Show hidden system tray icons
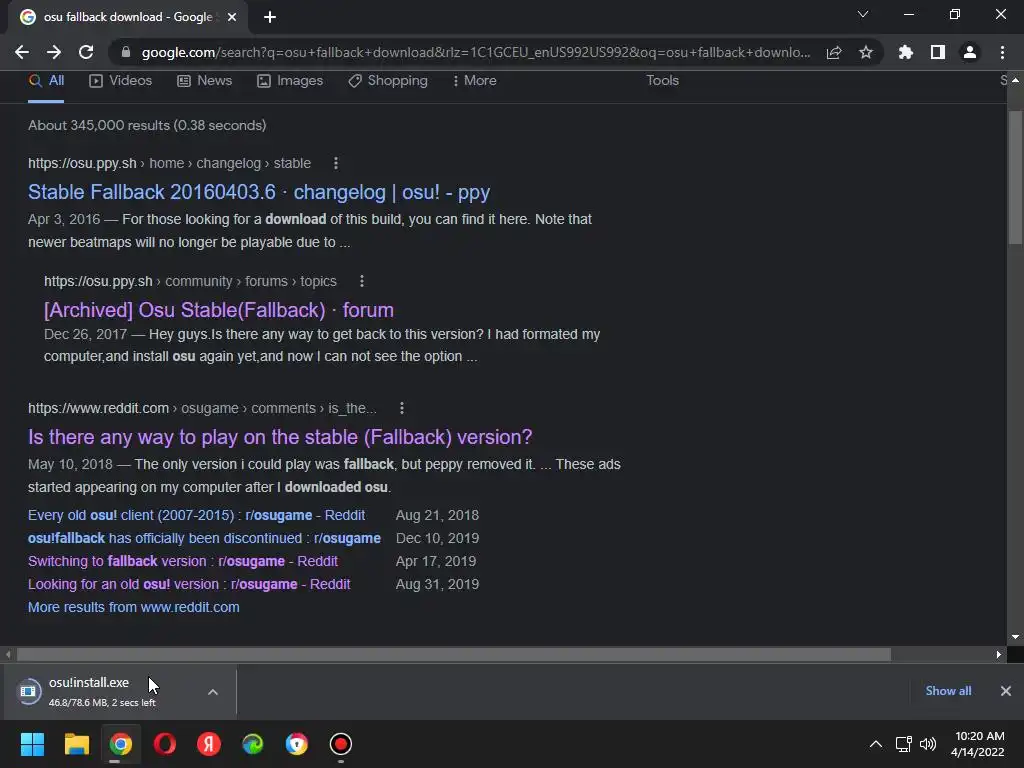Image resolution: width=1024 pixels, height=768 pixels. [x=876, y=744]
